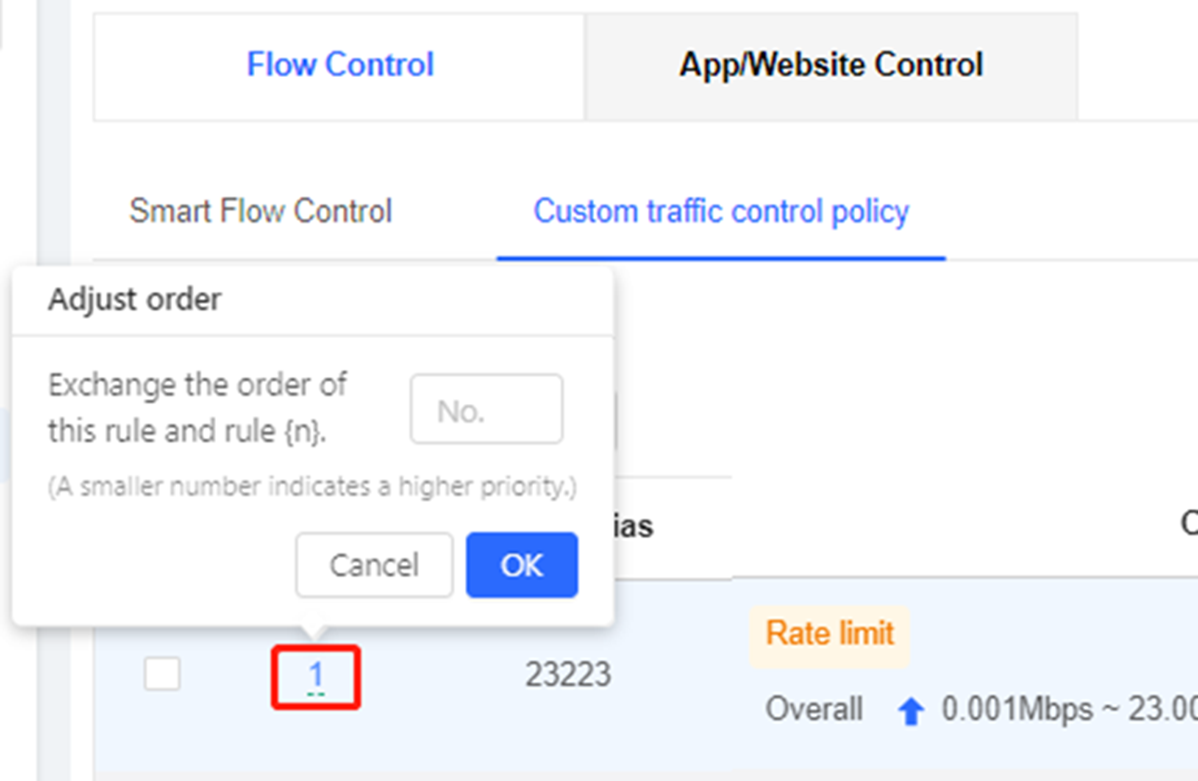Click the Exchange order instruction text
This screenshot has height=781, width=1198.
point(196,407)
